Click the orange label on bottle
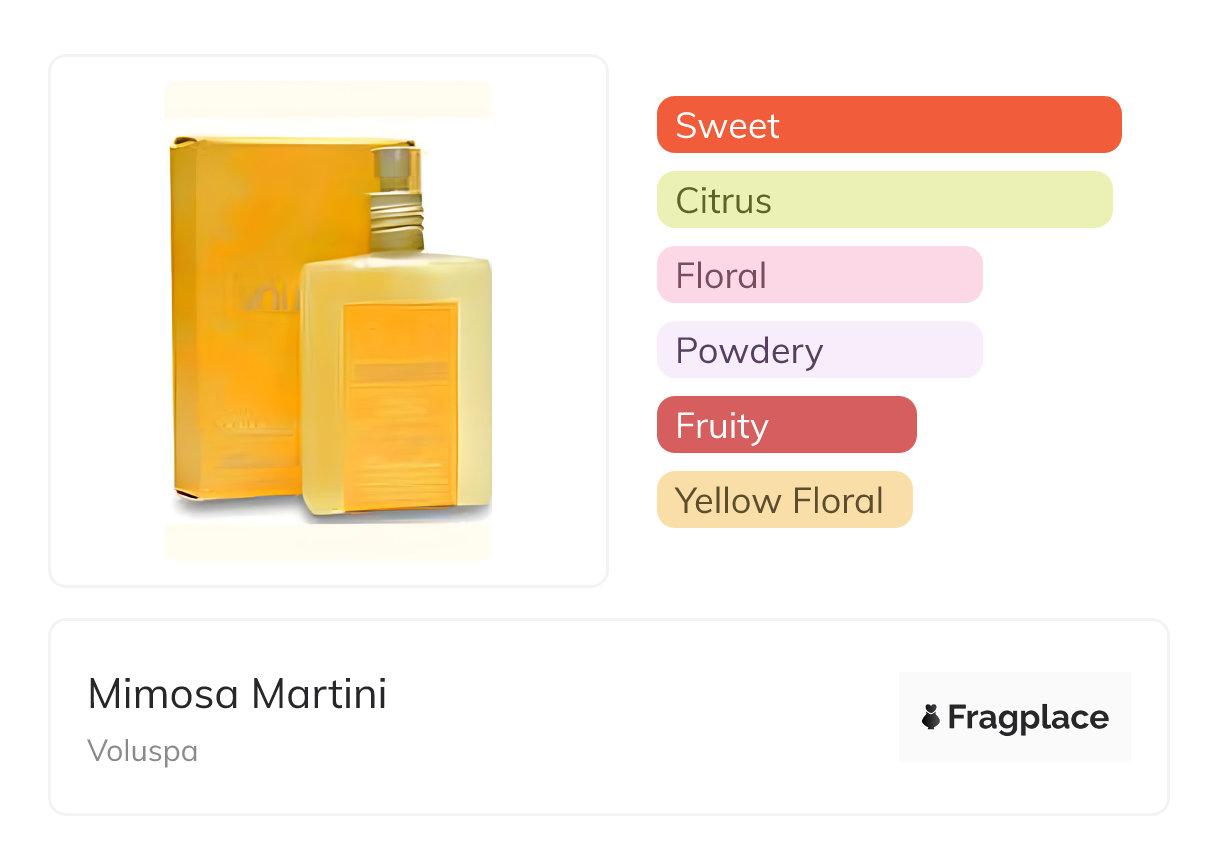 click(x=400, y=405)
